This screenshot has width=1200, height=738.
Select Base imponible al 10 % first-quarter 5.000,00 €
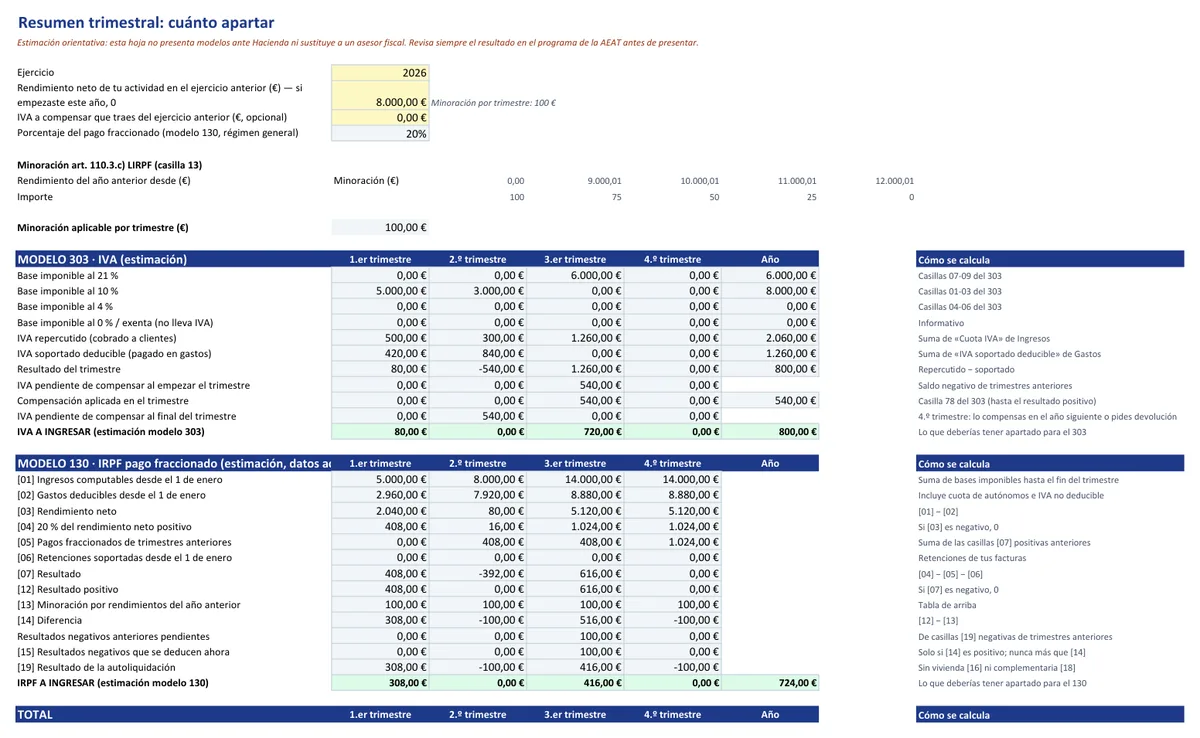coord(380,291)
